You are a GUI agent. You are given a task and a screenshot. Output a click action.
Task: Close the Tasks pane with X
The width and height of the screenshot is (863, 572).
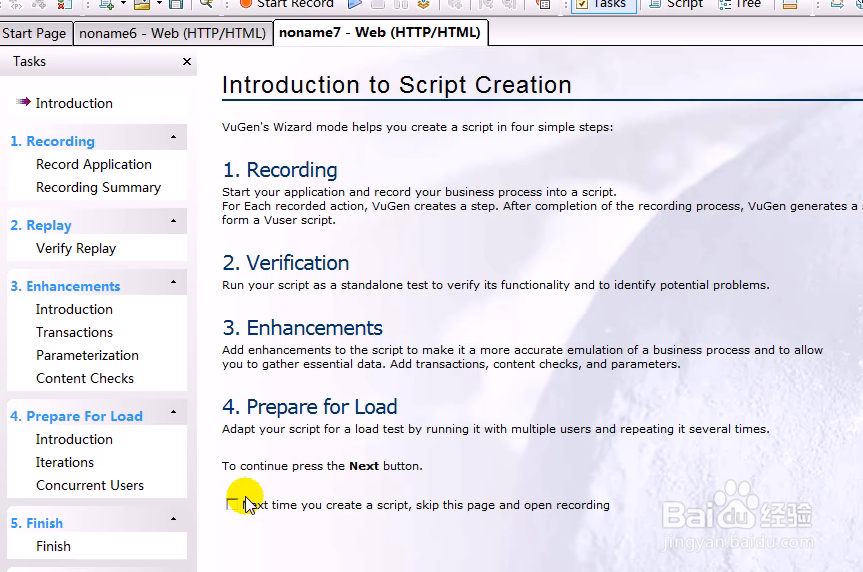click(x=187, y=62)
